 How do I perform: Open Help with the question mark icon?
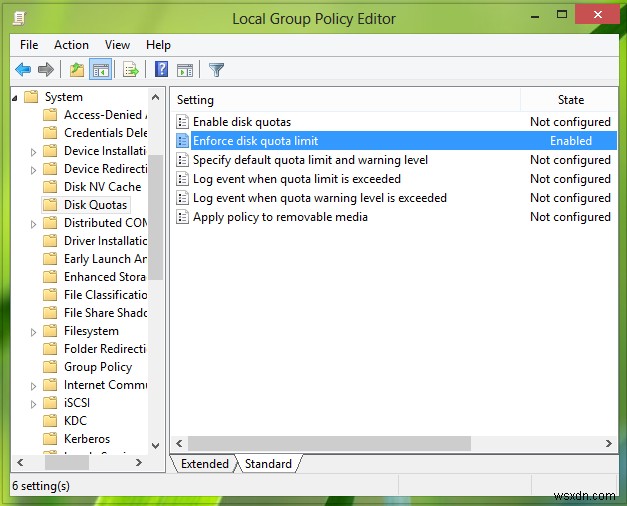pos(161,69)
